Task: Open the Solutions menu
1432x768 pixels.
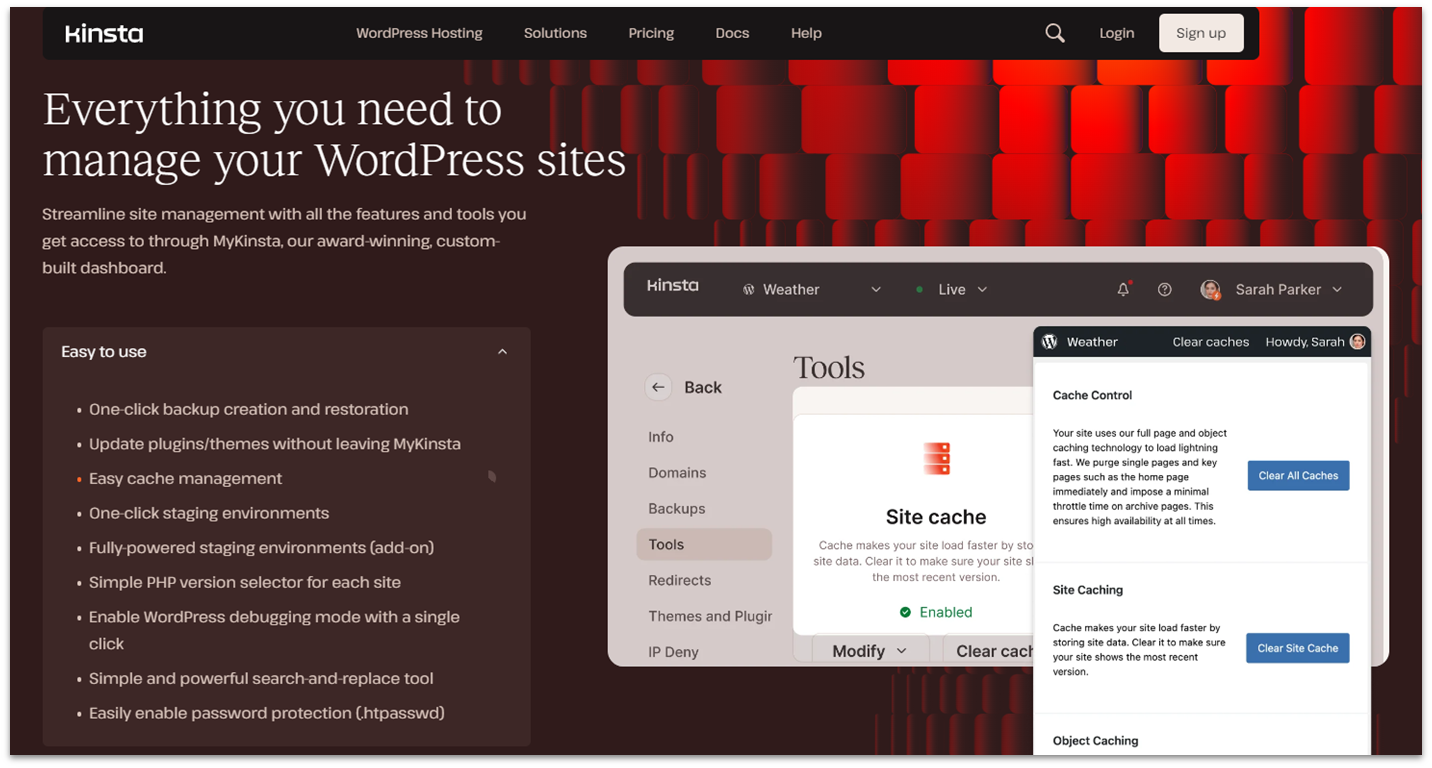Action: [555, 33]
